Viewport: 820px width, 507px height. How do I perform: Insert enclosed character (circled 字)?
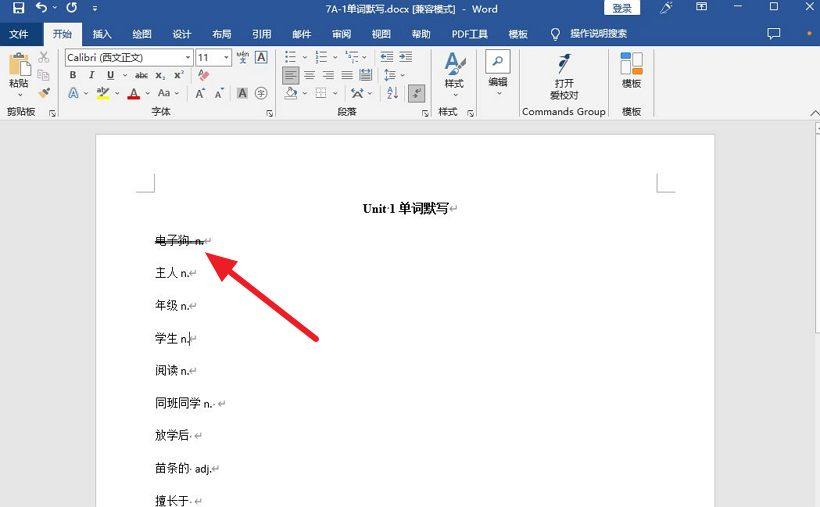(261, 93)
